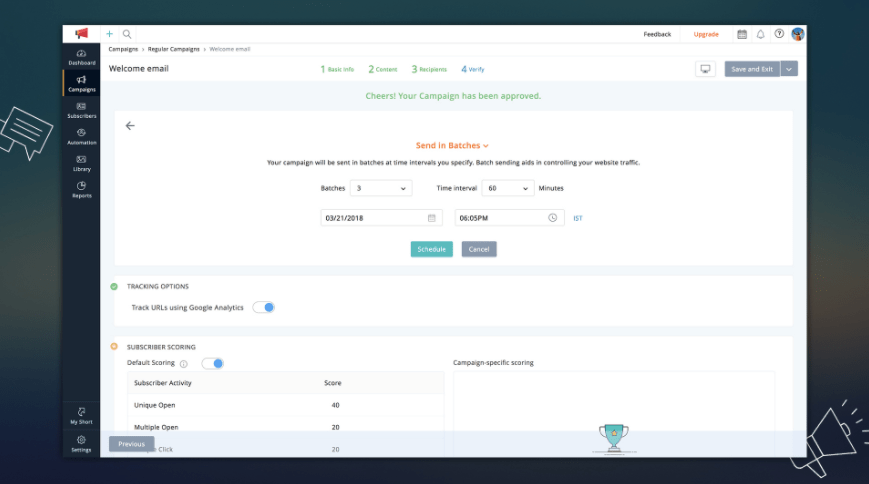
Task: Click the Welcome email title
Action: click(x=139, y=69)
